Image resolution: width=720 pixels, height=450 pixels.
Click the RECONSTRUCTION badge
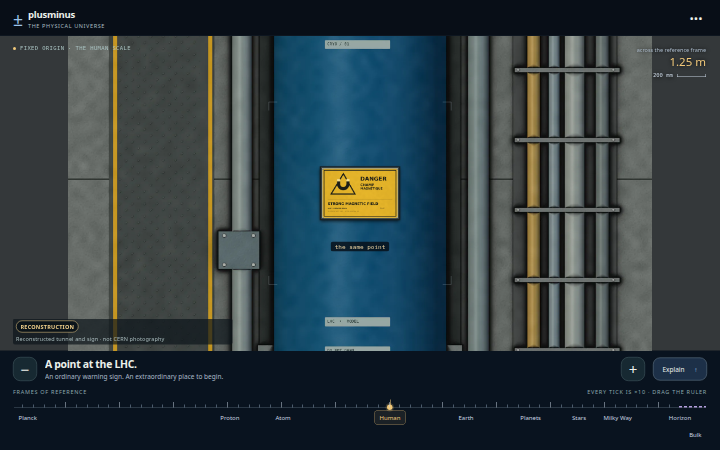[x=47, y=327]
